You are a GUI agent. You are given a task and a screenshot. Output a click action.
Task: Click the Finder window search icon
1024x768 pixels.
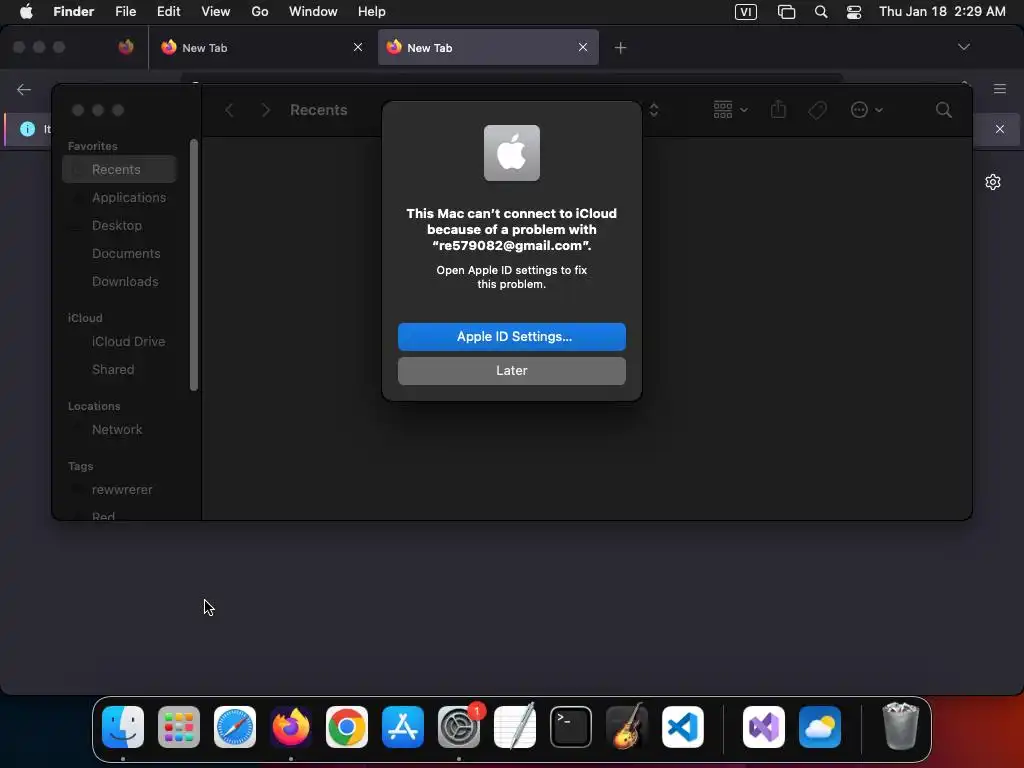[943, 110]
